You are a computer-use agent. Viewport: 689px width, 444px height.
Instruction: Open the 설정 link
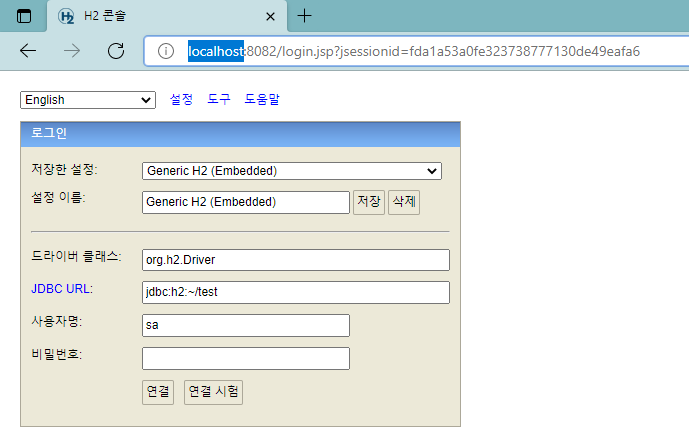point(181,99)
